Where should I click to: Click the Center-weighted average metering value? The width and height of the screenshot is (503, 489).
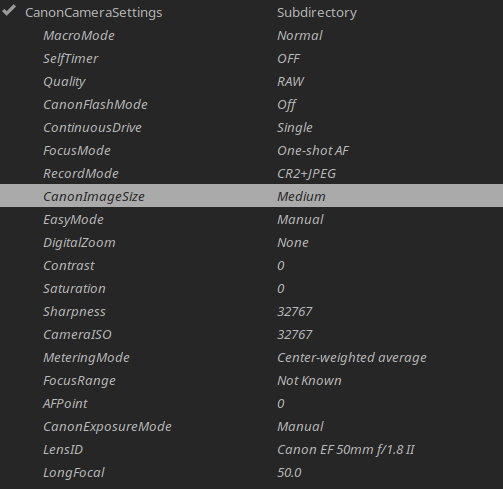tap(352, 358)
